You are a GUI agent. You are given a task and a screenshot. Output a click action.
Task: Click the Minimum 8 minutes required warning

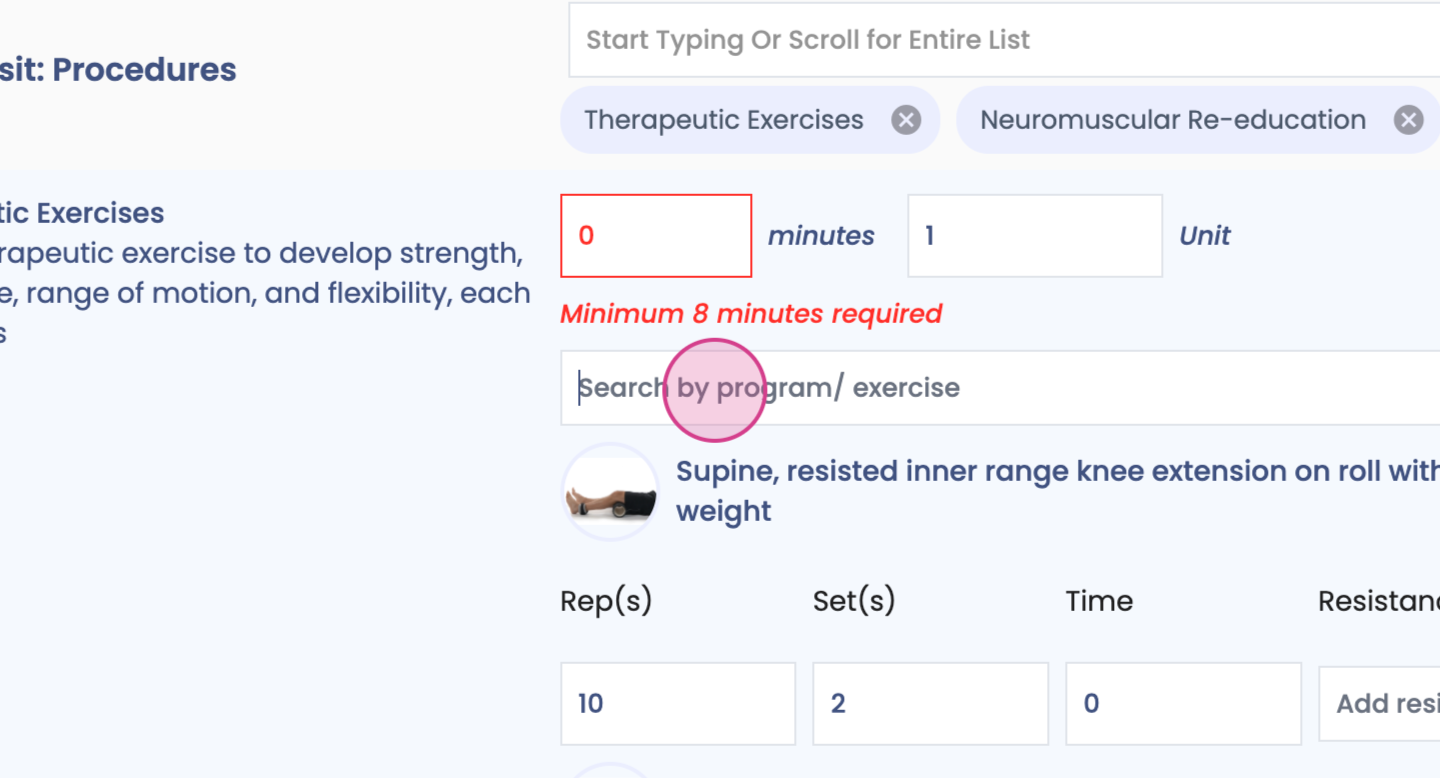[751, 314]
